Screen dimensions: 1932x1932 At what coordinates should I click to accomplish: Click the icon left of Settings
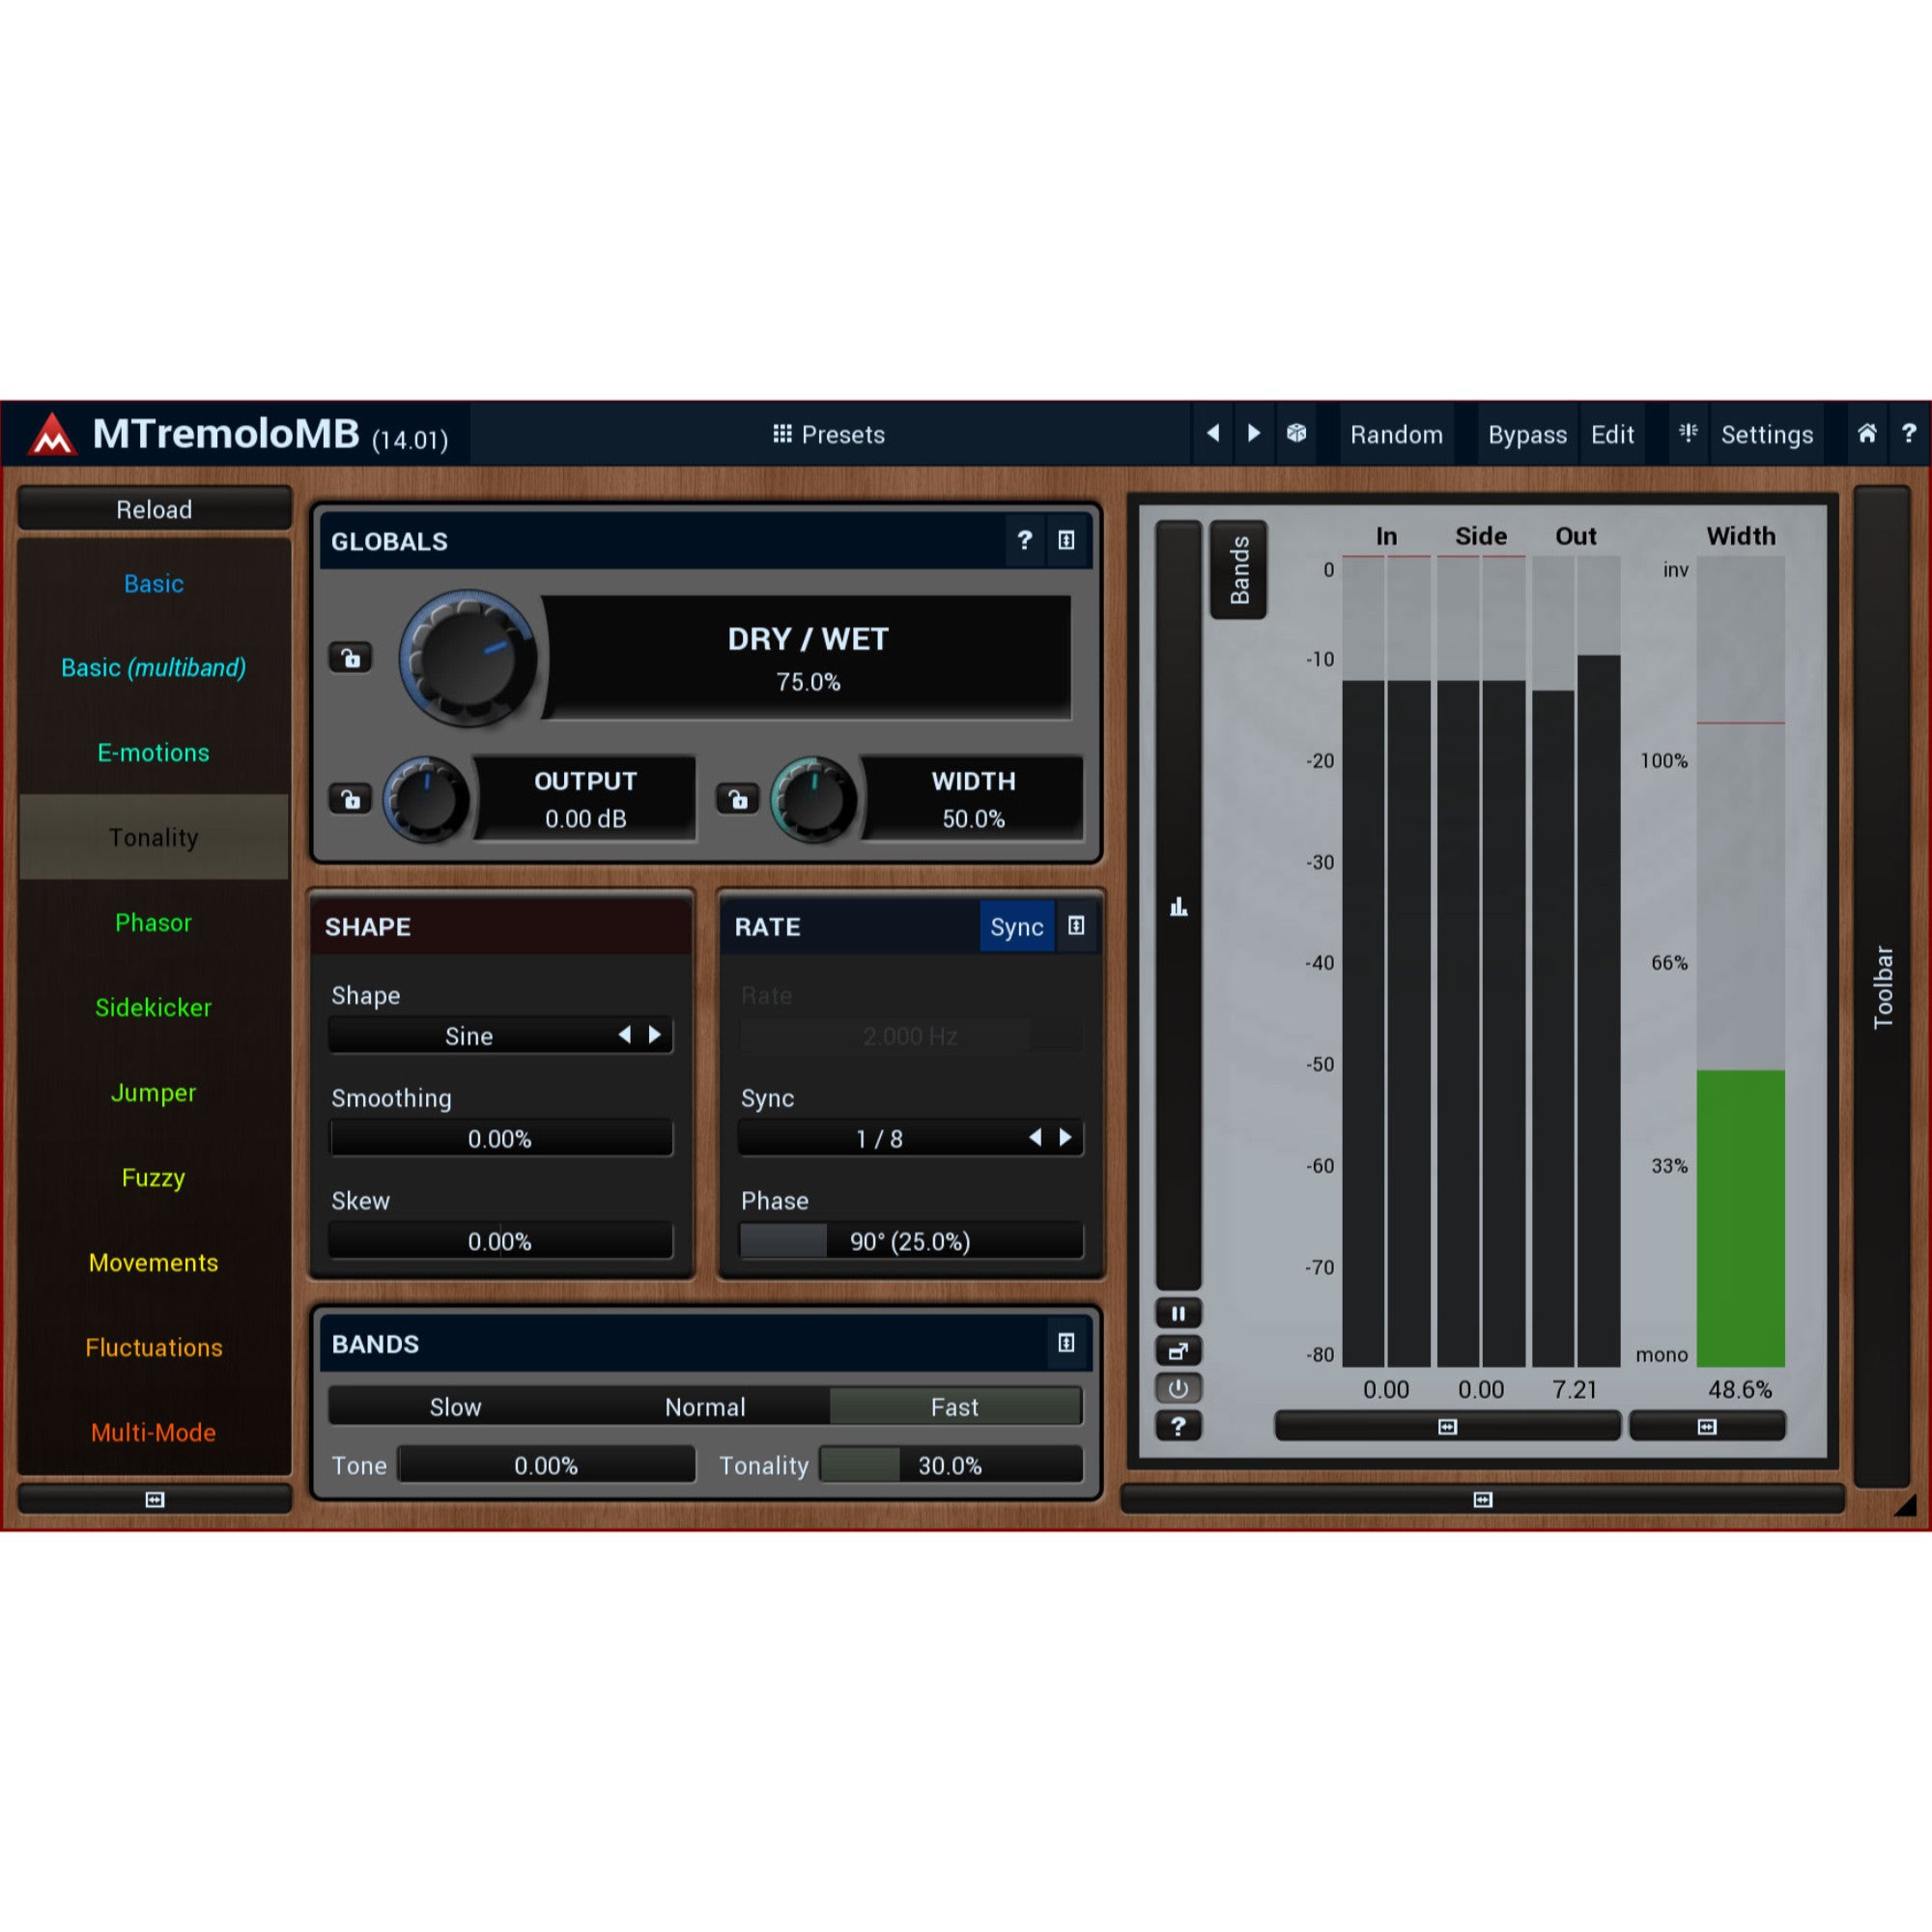coord(1688,433)
